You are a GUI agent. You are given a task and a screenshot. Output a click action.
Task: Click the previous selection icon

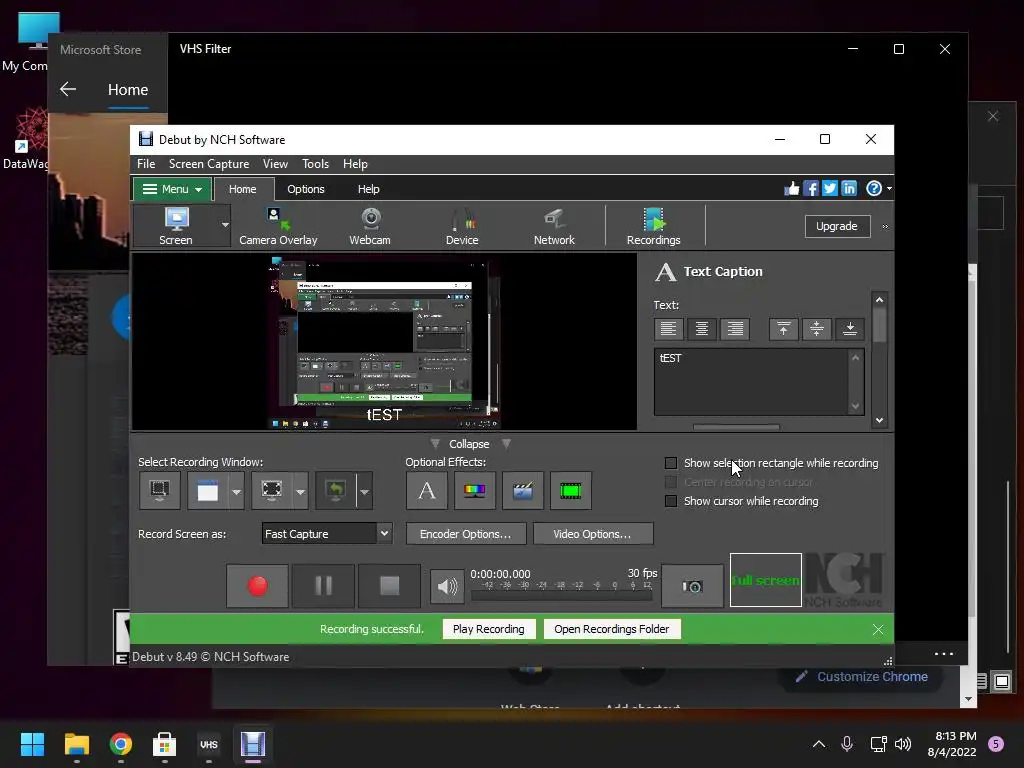(335, 490)
